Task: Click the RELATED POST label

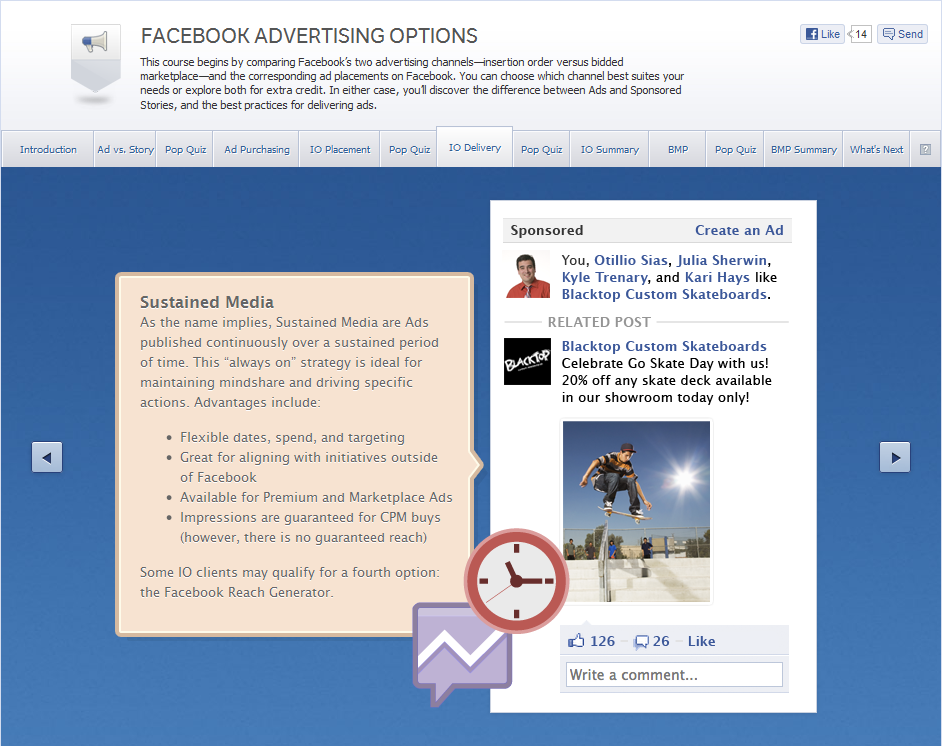Action: (x=599, y=322)
